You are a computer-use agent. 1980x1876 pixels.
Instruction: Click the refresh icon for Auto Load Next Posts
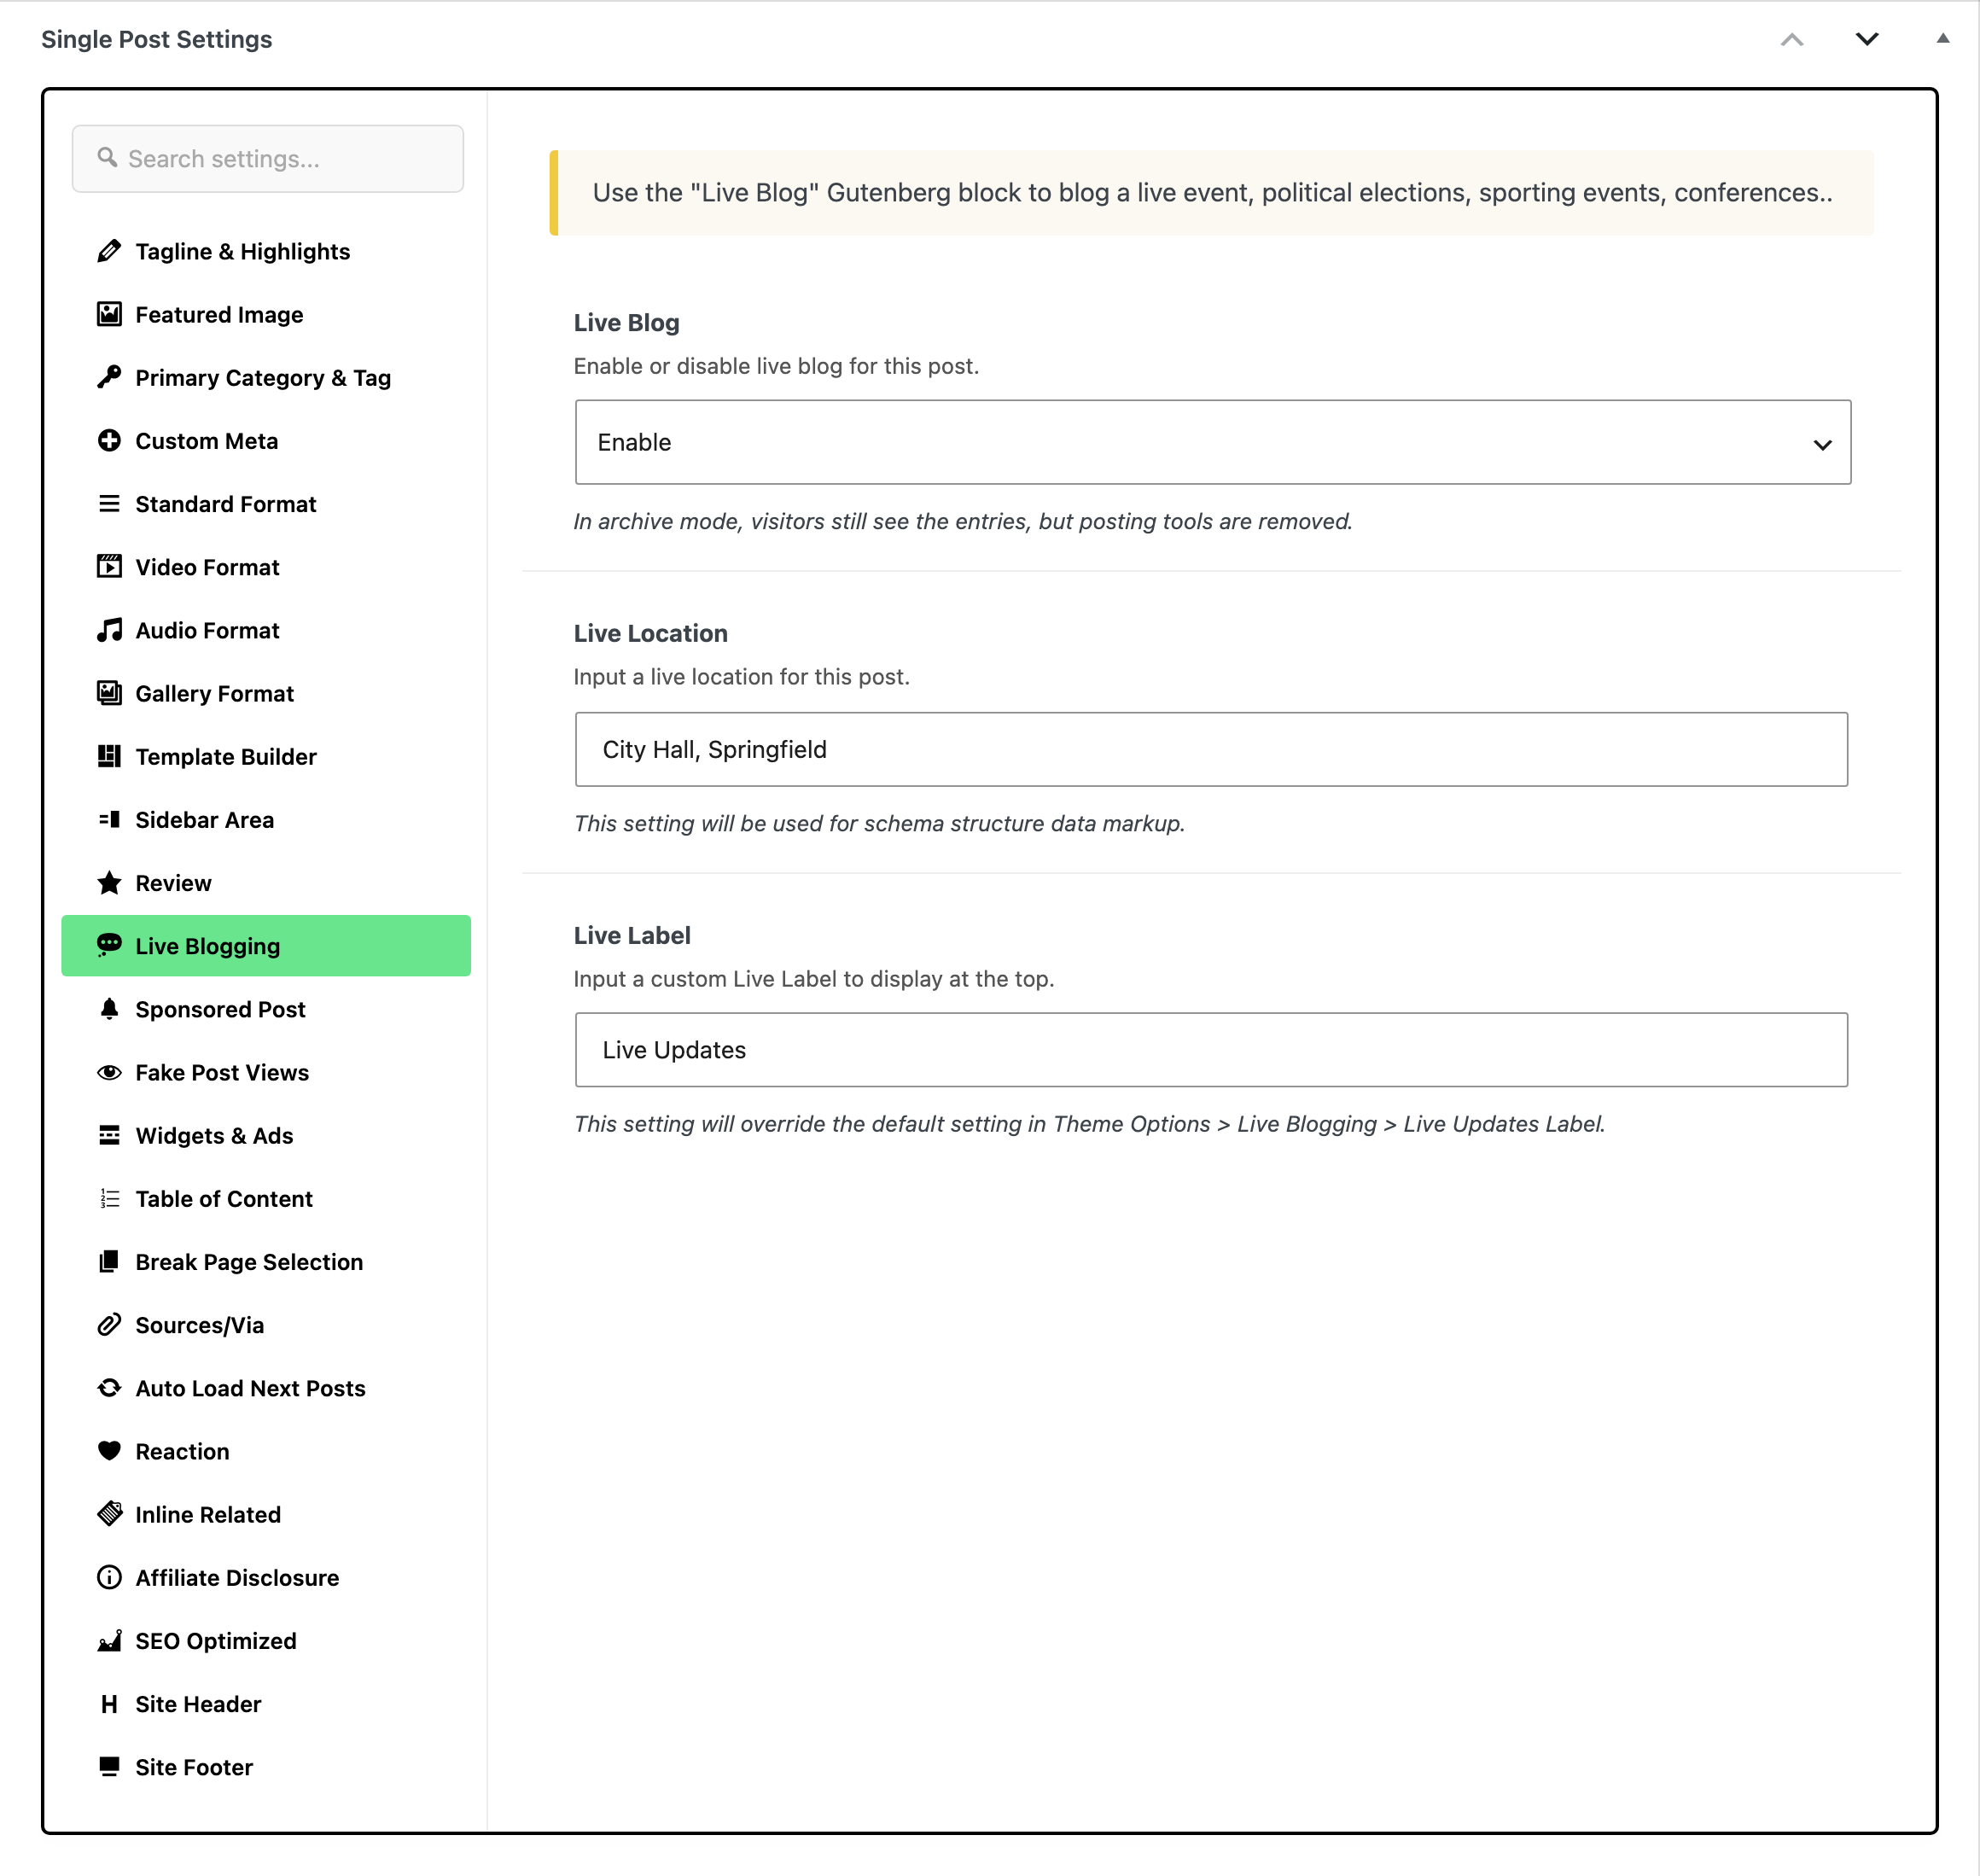coord(109,1387)
